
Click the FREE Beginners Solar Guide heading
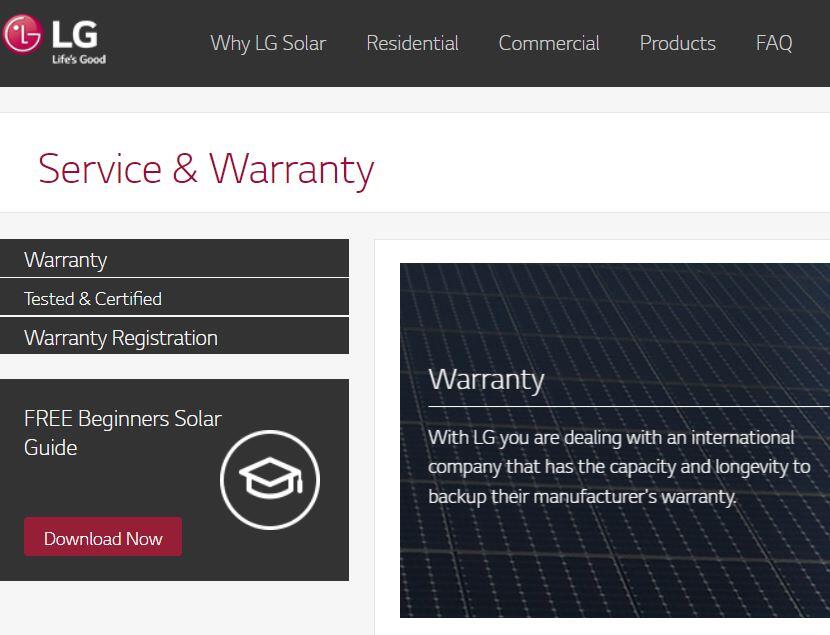[122, 433]
